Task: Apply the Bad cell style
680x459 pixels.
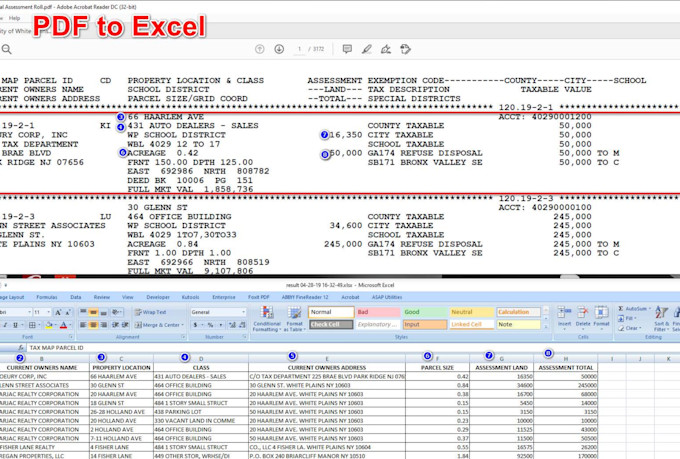Action: coord(378,312)
